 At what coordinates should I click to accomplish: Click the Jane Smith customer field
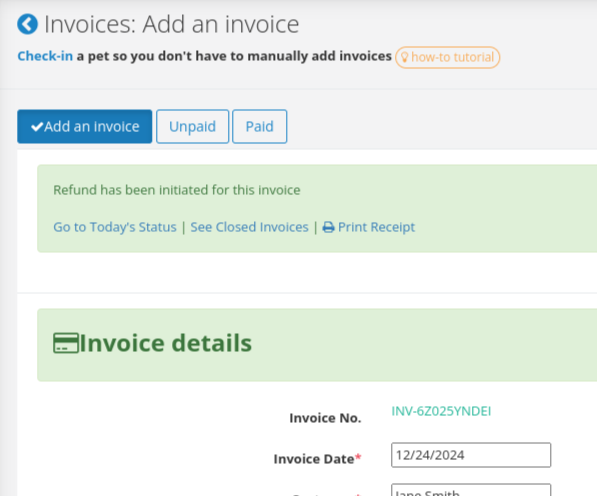pyautogui.click(x=471, y=490)
